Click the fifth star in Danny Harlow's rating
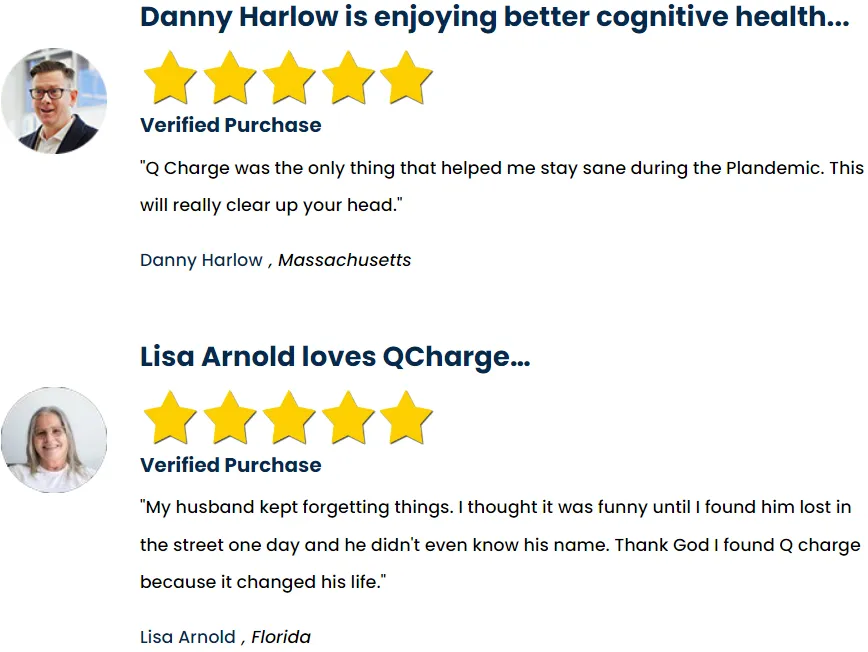The height and width of the screenshot is (652, 868). [x=406, y=78]
